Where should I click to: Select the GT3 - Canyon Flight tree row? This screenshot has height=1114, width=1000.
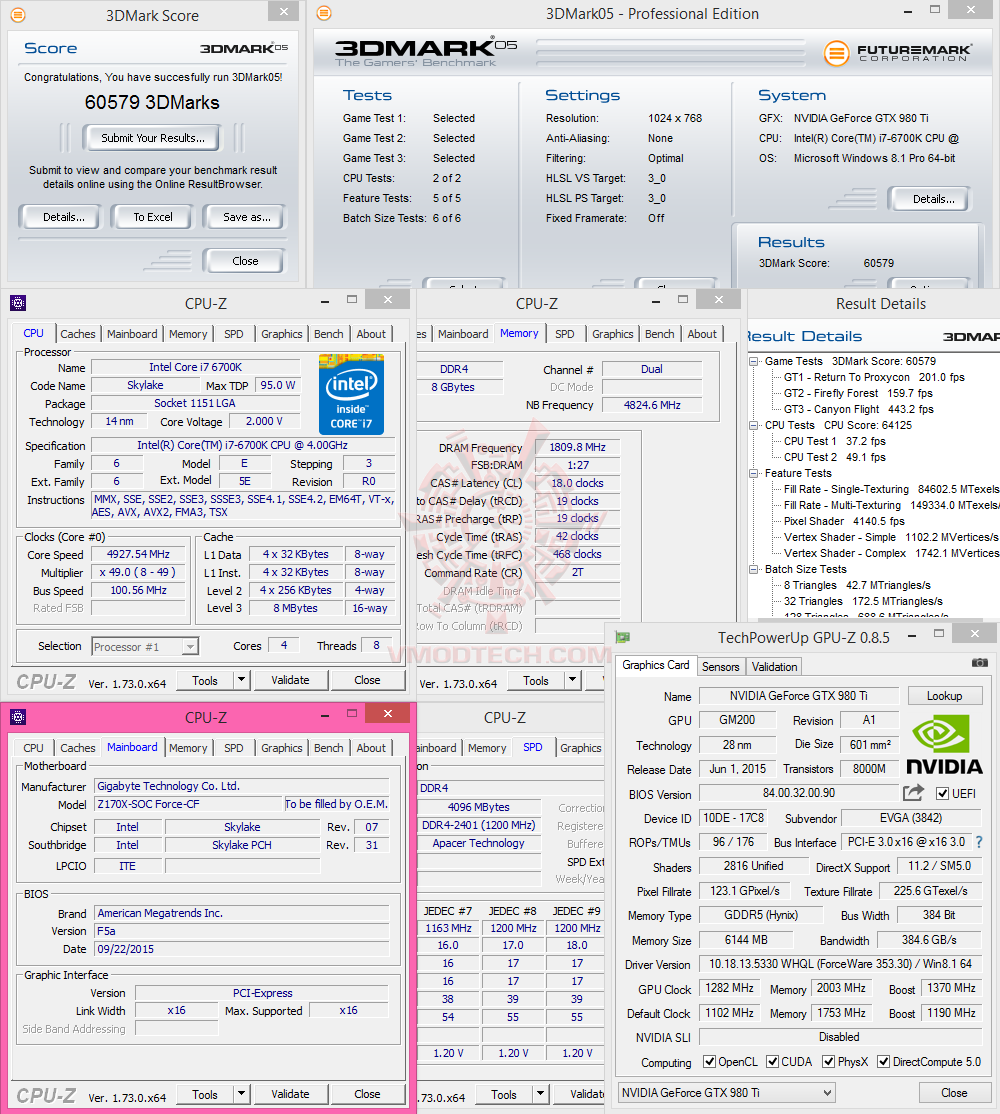[x=859, y=409]
